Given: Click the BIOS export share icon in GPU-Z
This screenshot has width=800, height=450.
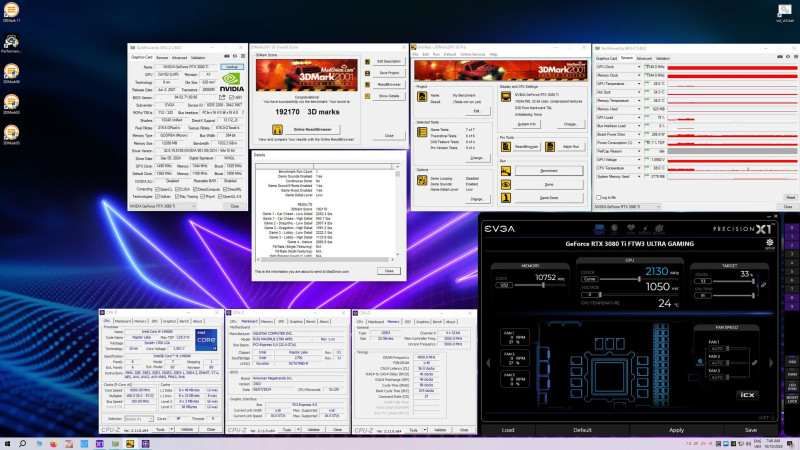Looking at the screenshot, I should 222,97.
